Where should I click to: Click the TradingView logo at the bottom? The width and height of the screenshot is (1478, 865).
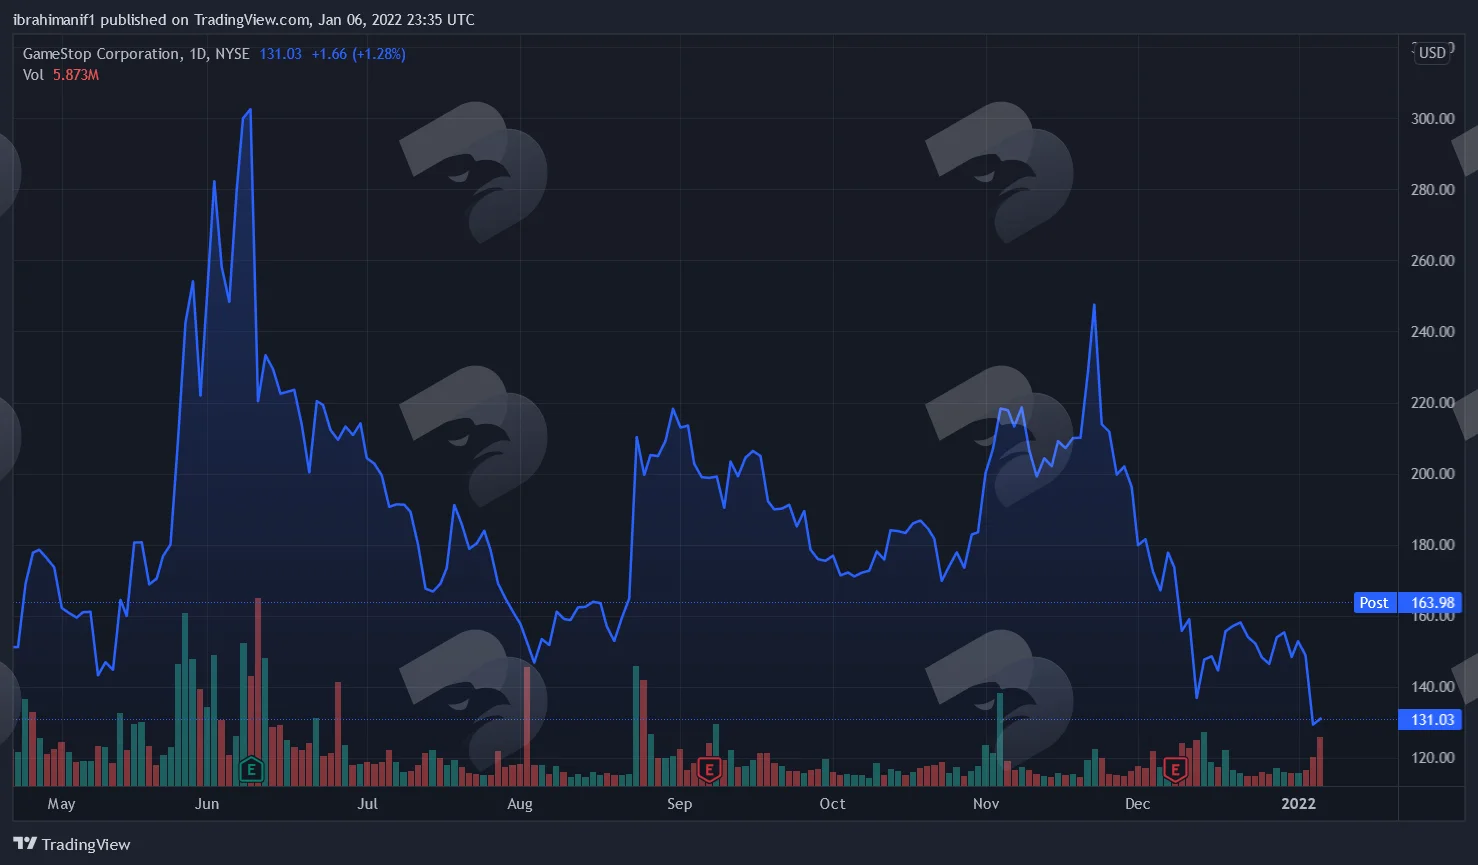click(72, 844)
